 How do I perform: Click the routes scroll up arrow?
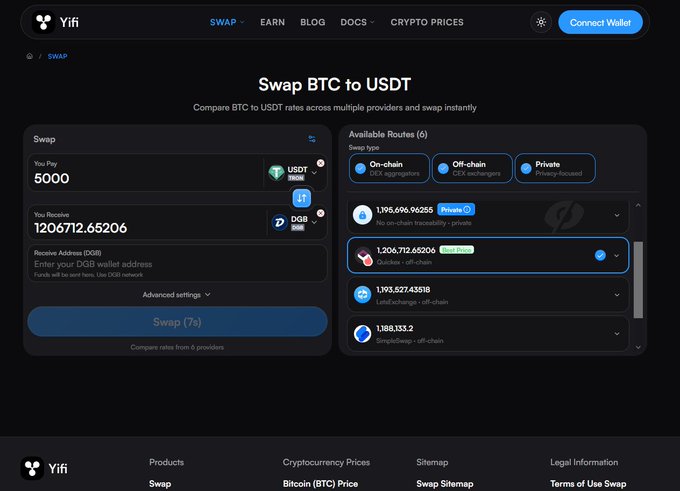pyautogui.click(x=638, y=205)
